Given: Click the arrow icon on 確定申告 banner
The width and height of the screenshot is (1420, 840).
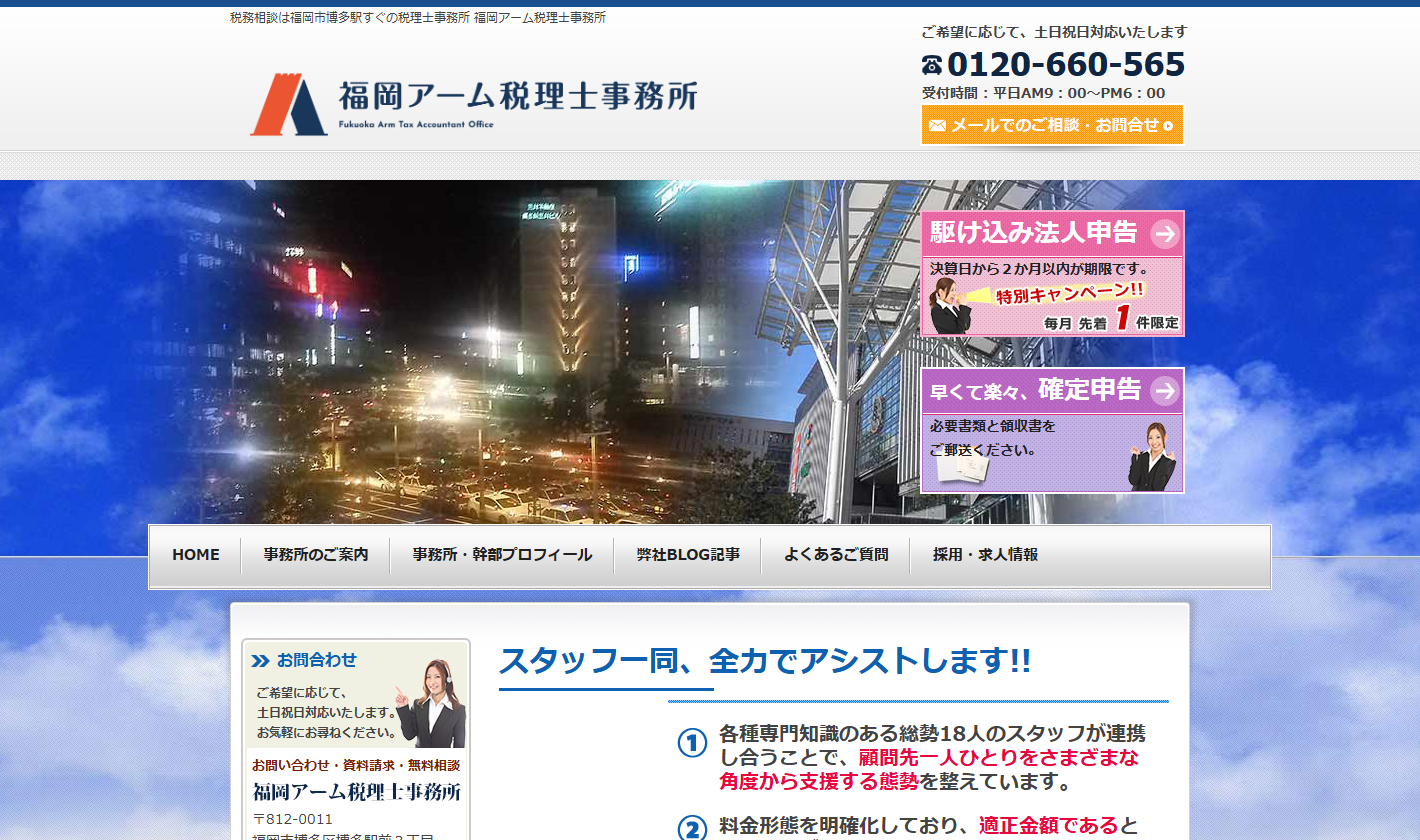Looking at the screenshot, I should coord(1164,391).
